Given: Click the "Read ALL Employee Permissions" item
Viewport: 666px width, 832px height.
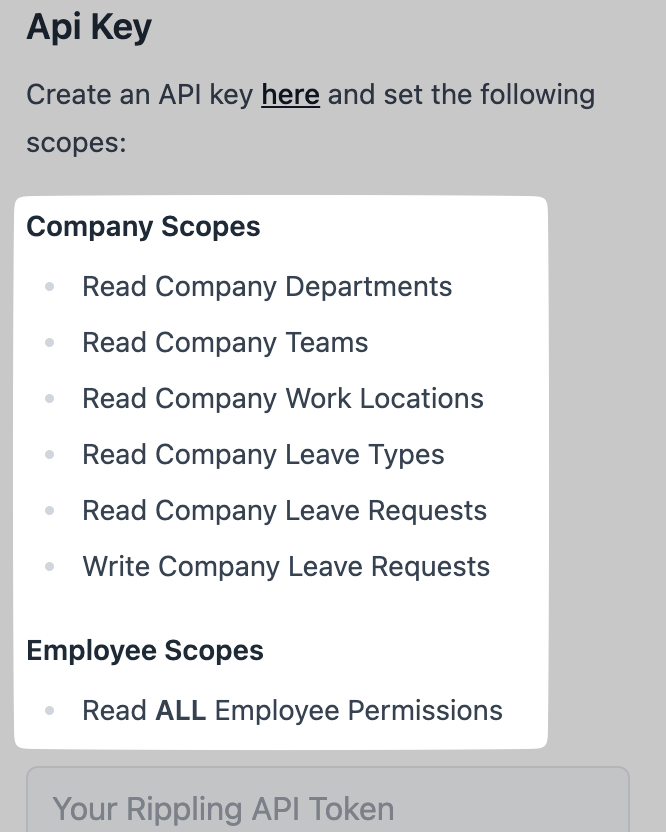Looking at the screenshot, I should click(292, 710).
